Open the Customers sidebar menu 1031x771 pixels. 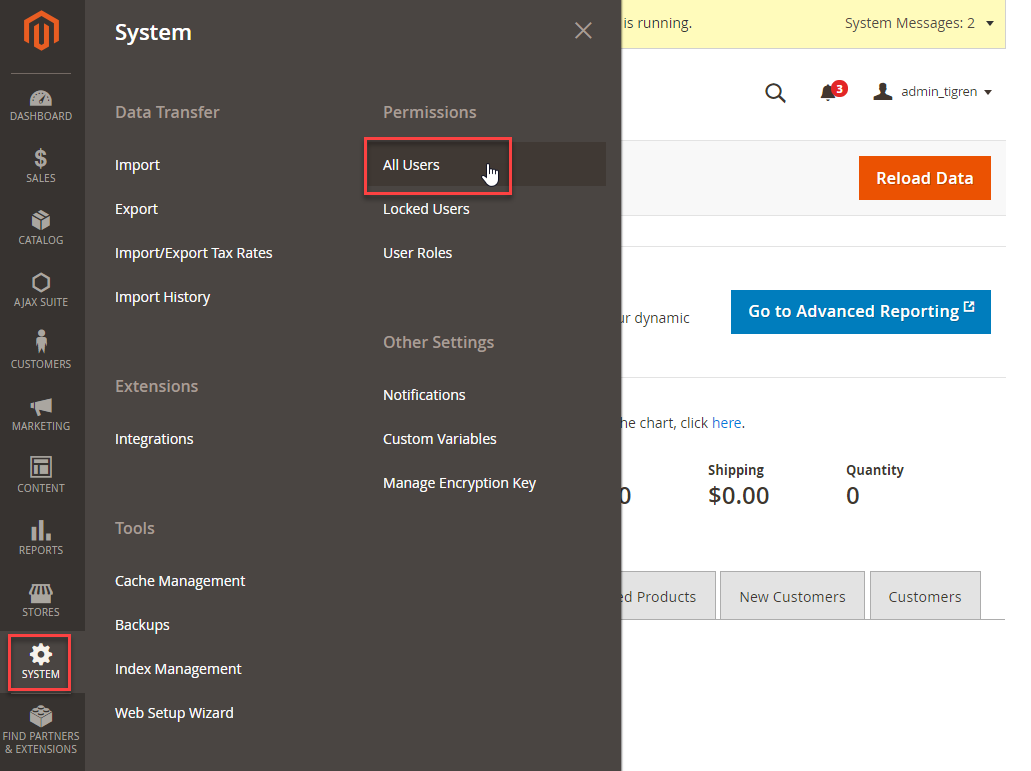[41, 350]
